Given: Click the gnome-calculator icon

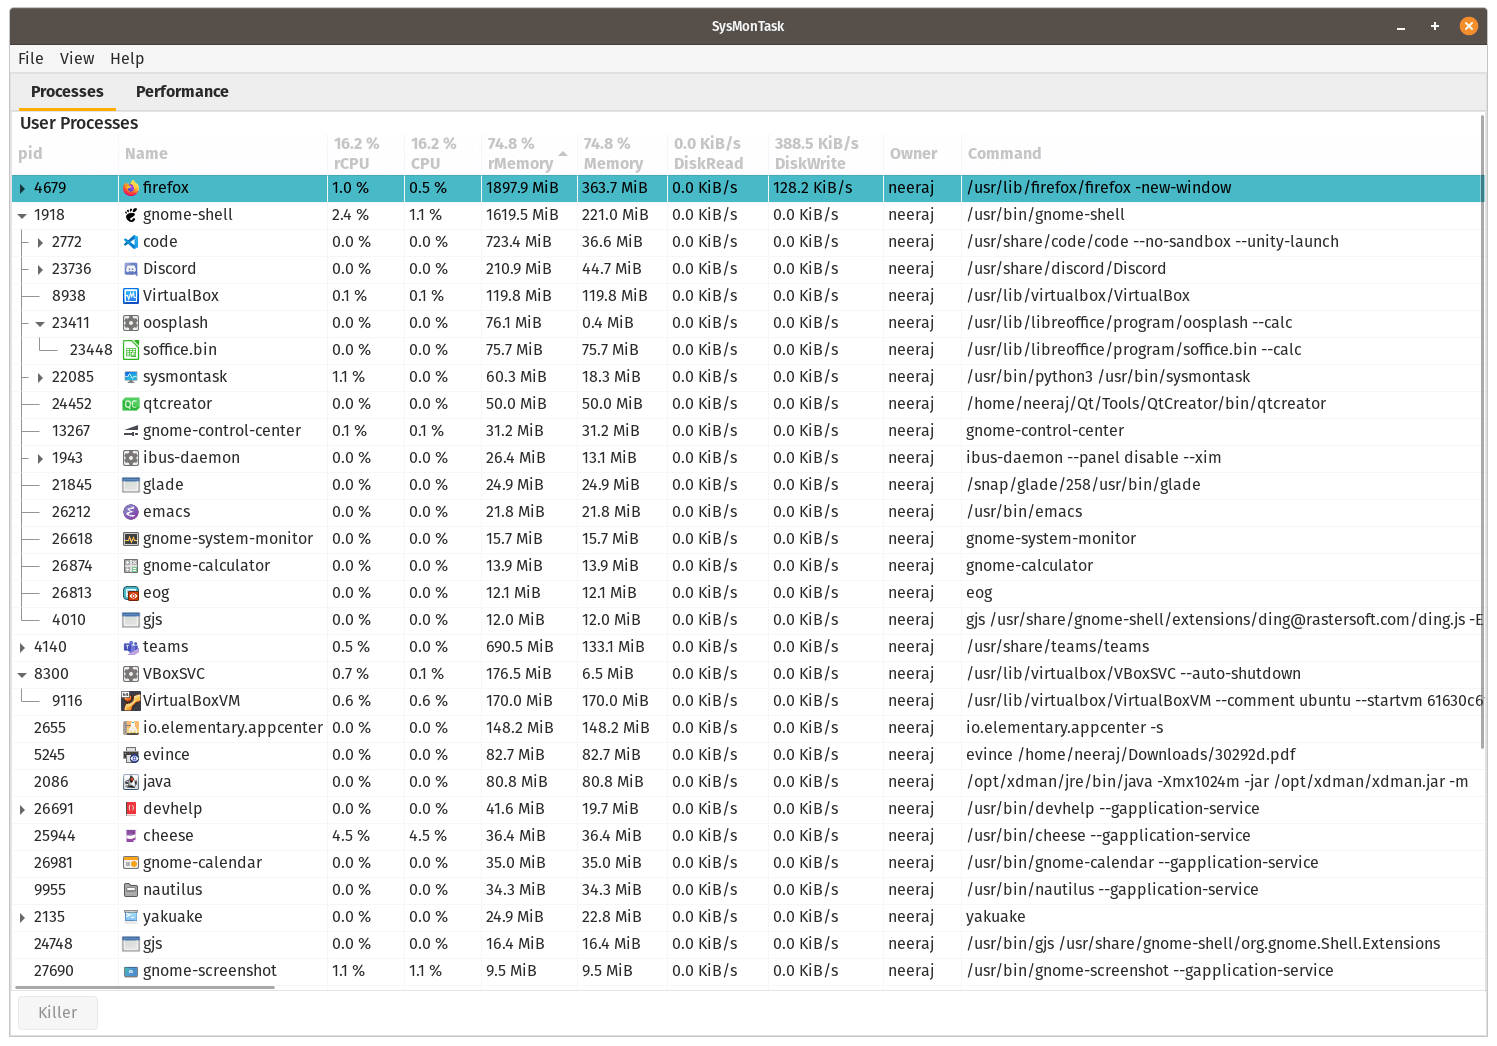Looking at the screenshot, I should point(130,565).
